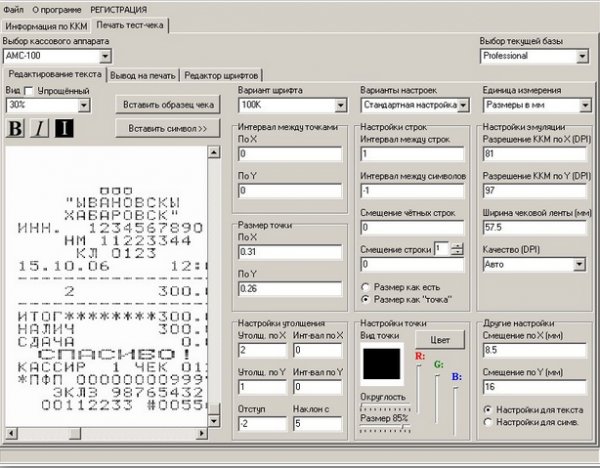600x468 pixels.
Task: Toggle inverse text formatting button
Action: tap(63, 128)
